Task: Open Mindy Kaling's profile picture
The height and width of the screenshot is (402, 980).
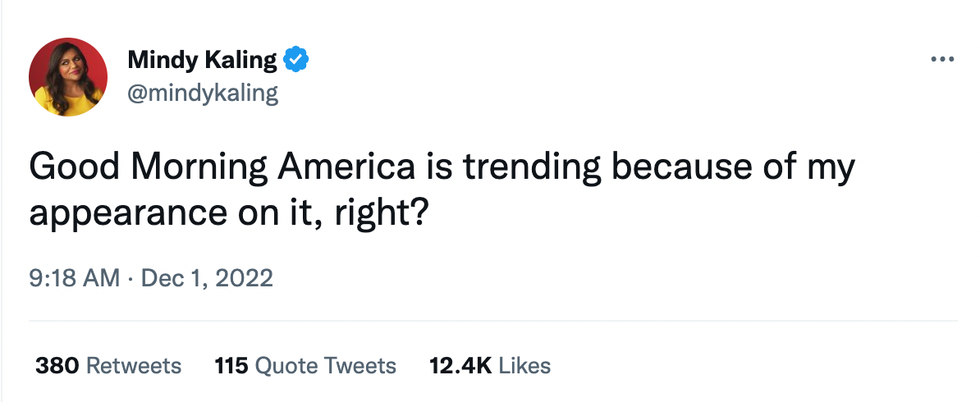Action: pos(69,77)
